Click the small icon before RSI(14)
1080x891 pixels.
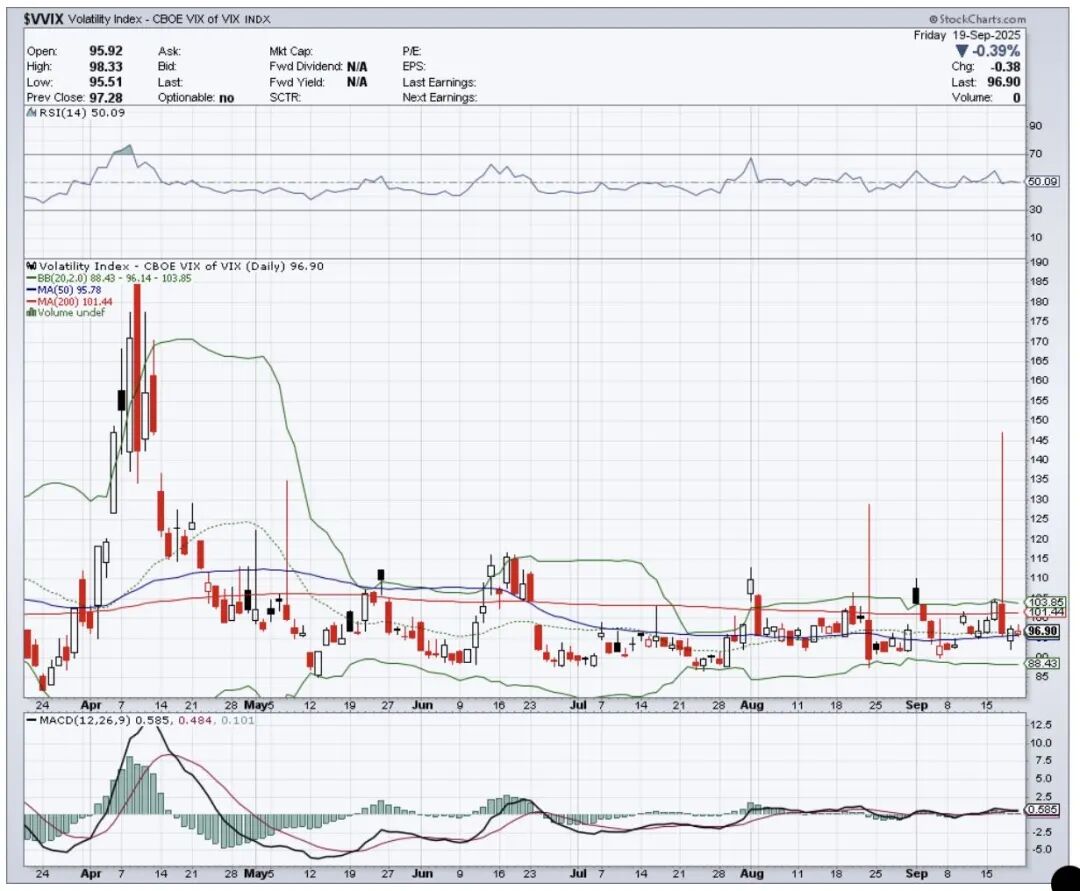point(32,112)
